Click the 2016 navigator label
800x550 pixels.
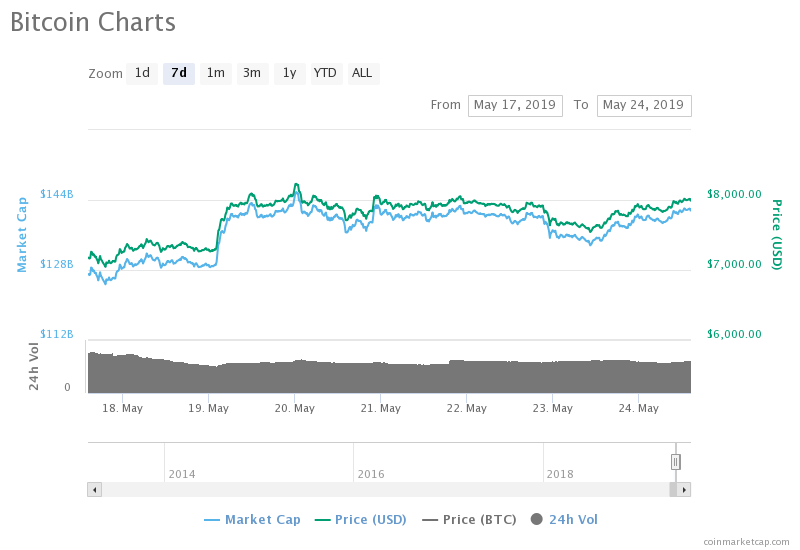[371, 474]
